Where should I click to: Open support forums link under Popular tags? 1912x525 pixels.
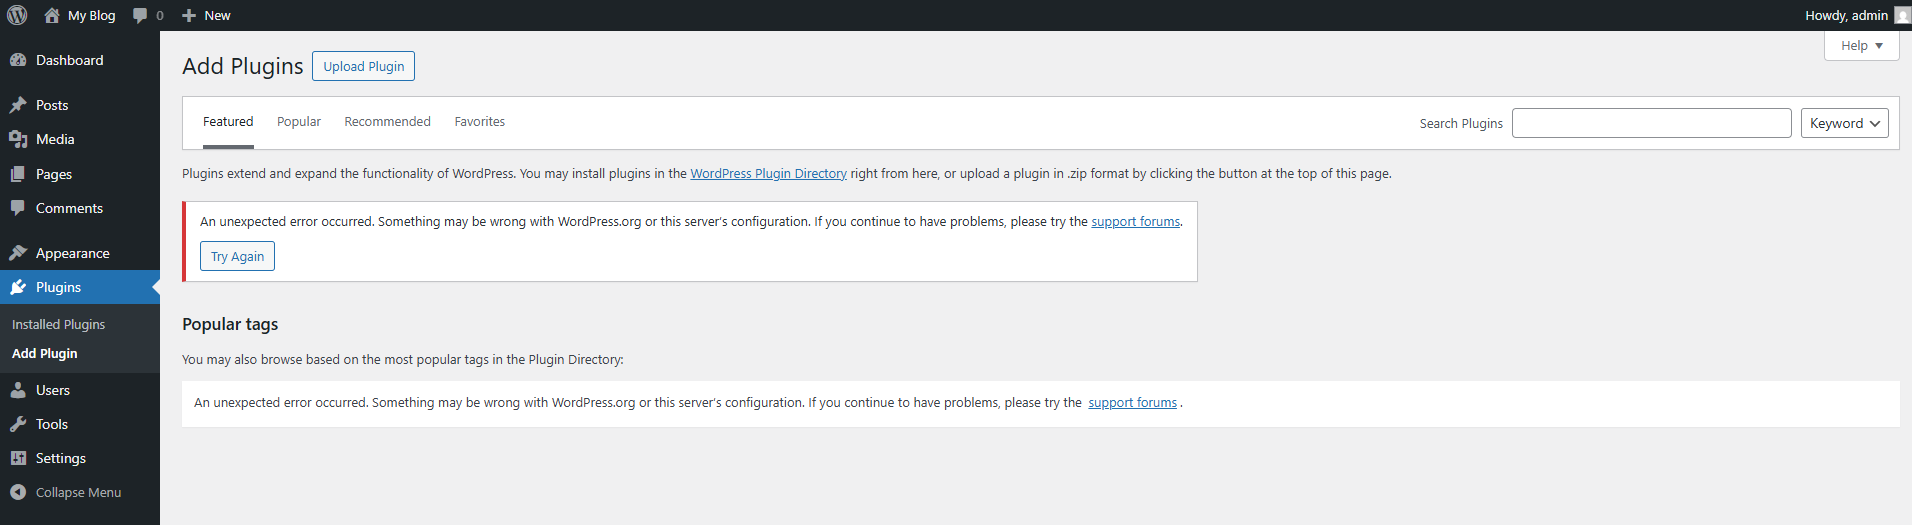click(1132, 402)
